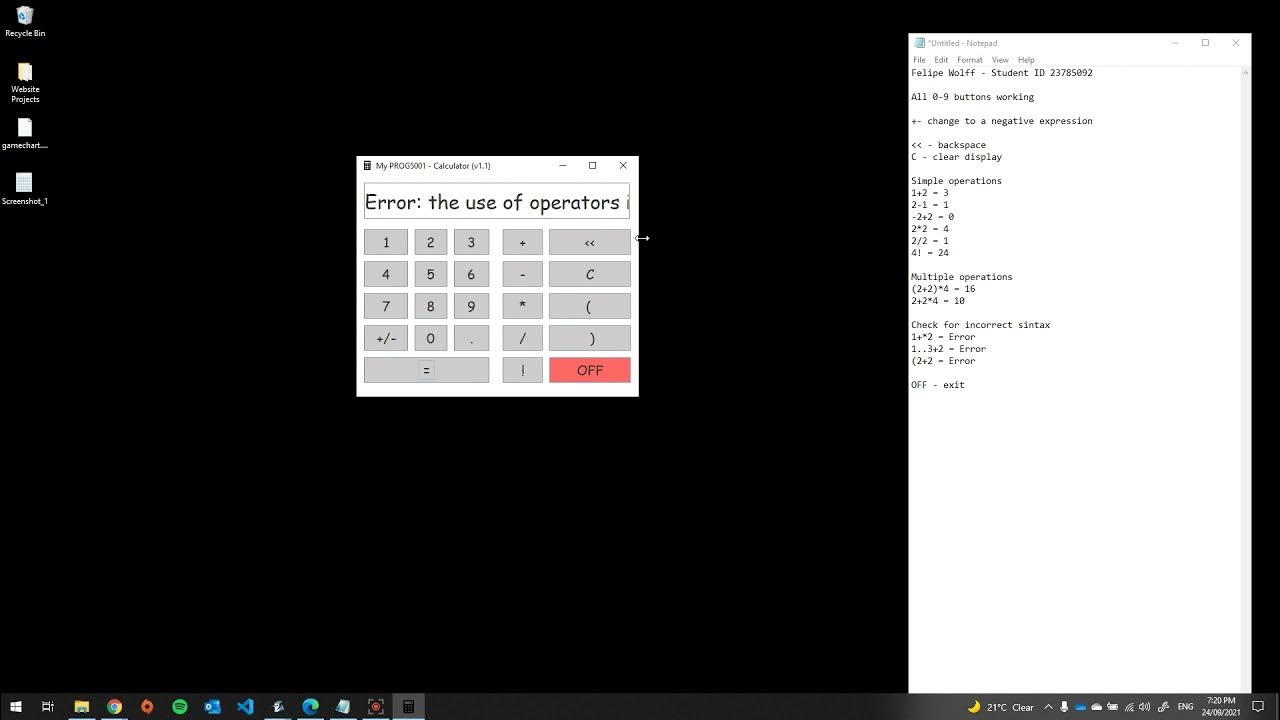The width and height of the screenshot is (1280, 720).
Task: Open volume speaker tray icon
Action: [x=1144, y=707]
